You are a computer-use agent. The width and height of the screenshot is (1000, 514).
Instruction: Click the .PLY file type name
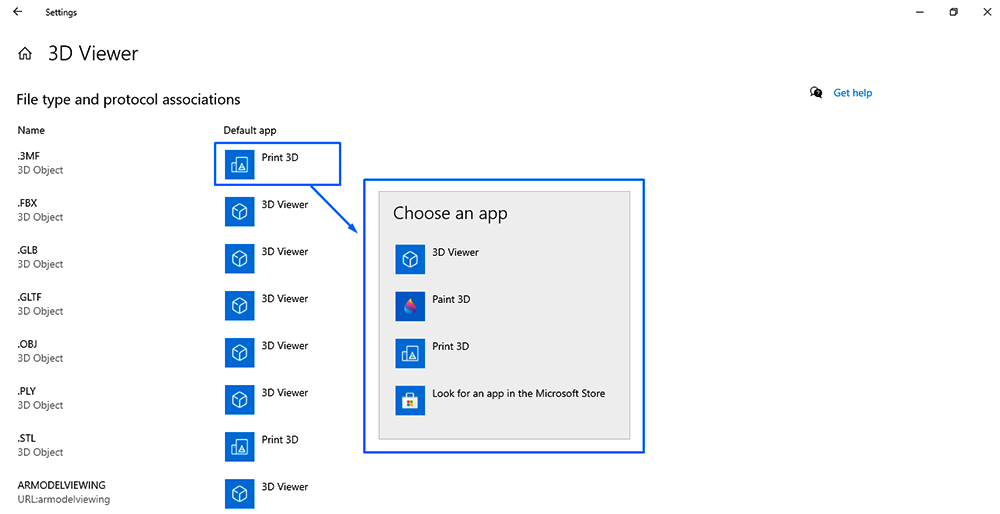pyautogui.click(x=27, y=392)
